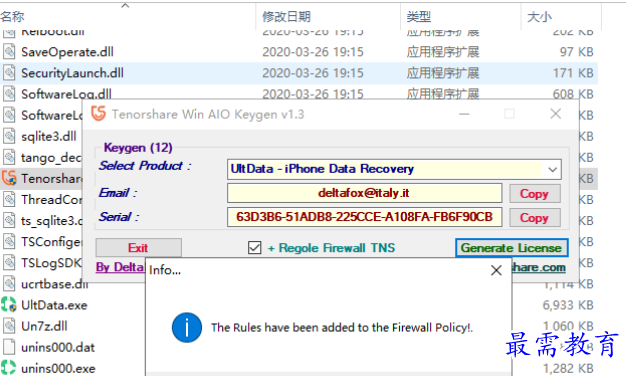Click the SecurityLaunch.dll file icon

coord(9,73)
